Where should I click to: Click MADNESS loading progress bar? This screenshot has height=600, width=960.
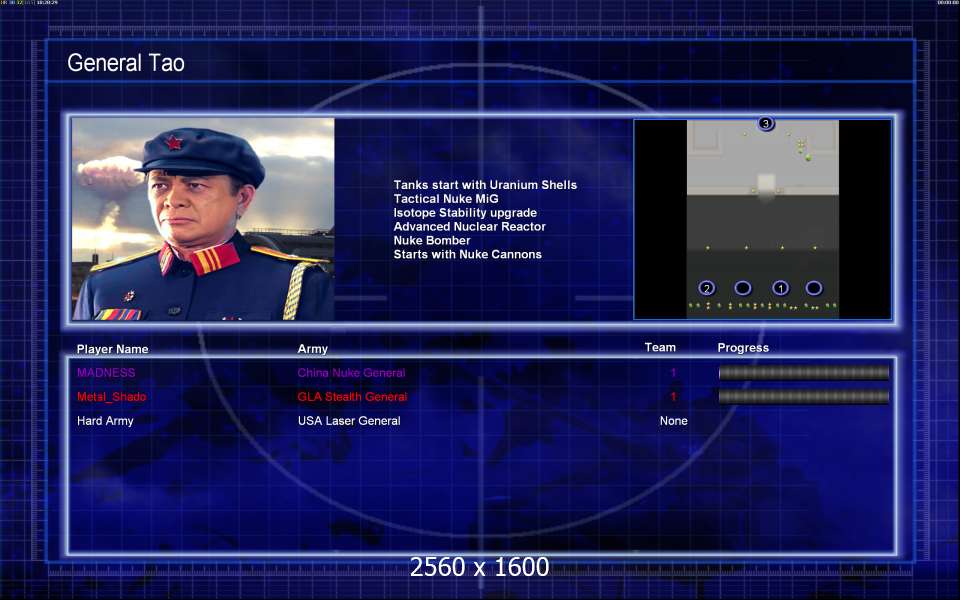(804, 372)
